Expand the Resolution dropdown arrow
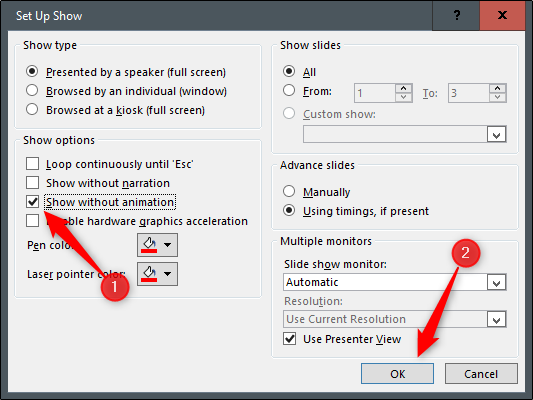 [x=496, y=319]
